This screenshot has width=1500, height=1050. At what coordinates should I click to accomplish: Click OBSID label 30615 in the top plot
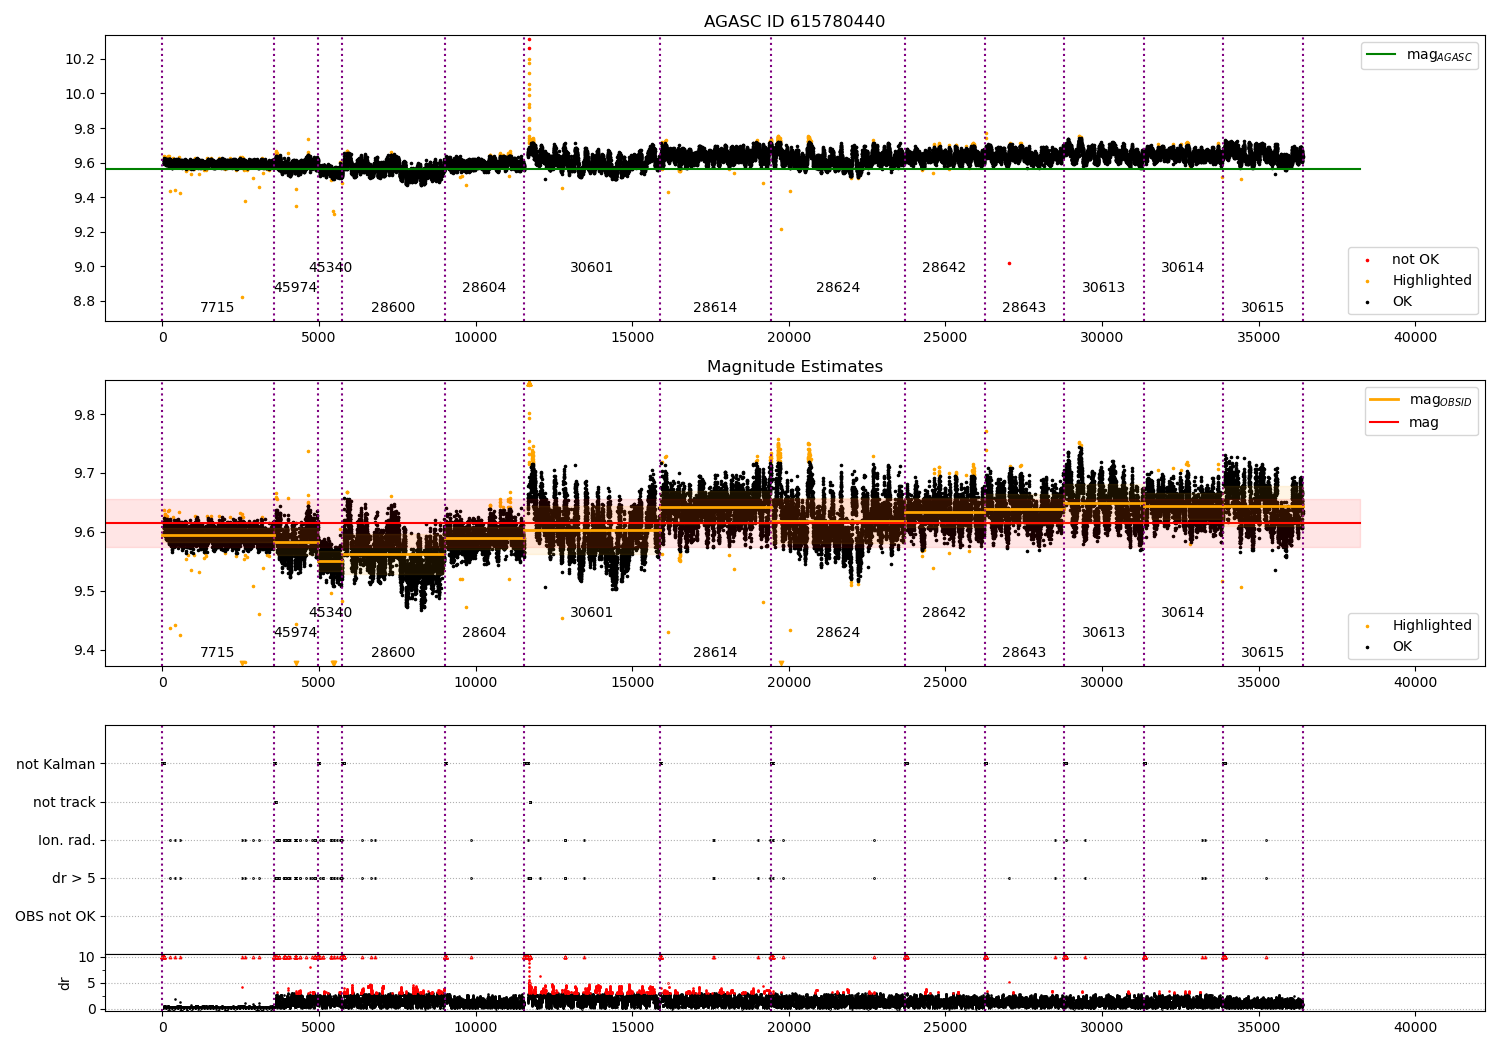[1262, 308]
